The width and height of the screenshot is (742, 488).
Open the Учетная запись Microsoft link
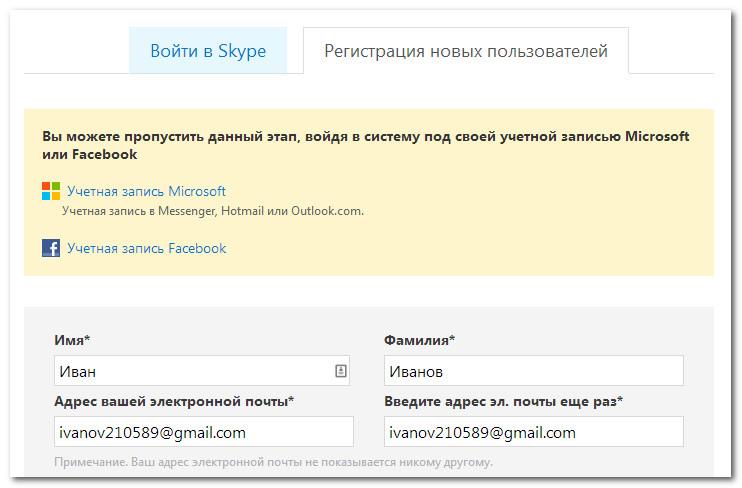[x=146, y=191]
